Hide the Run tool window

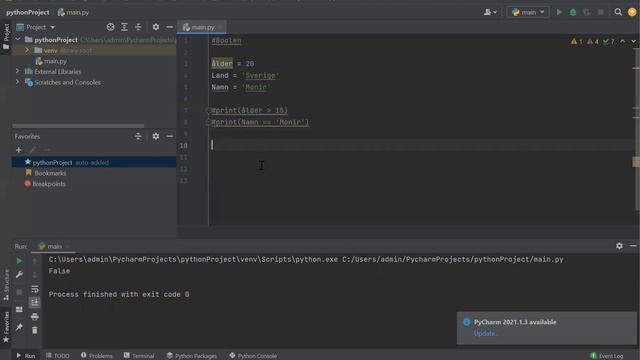[633, 246]
